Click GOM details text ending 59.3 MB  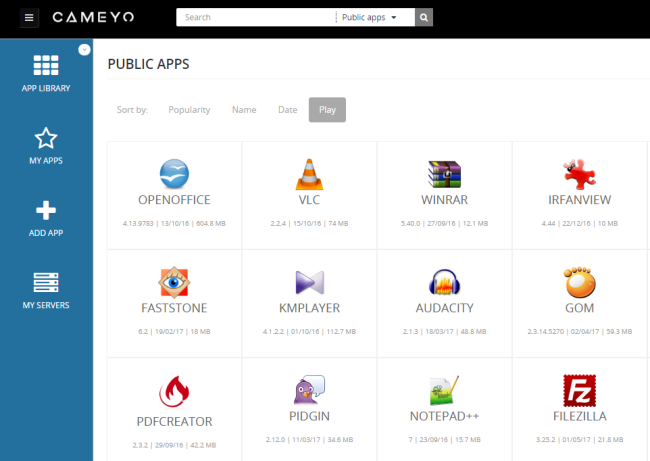tap(580, 332)
